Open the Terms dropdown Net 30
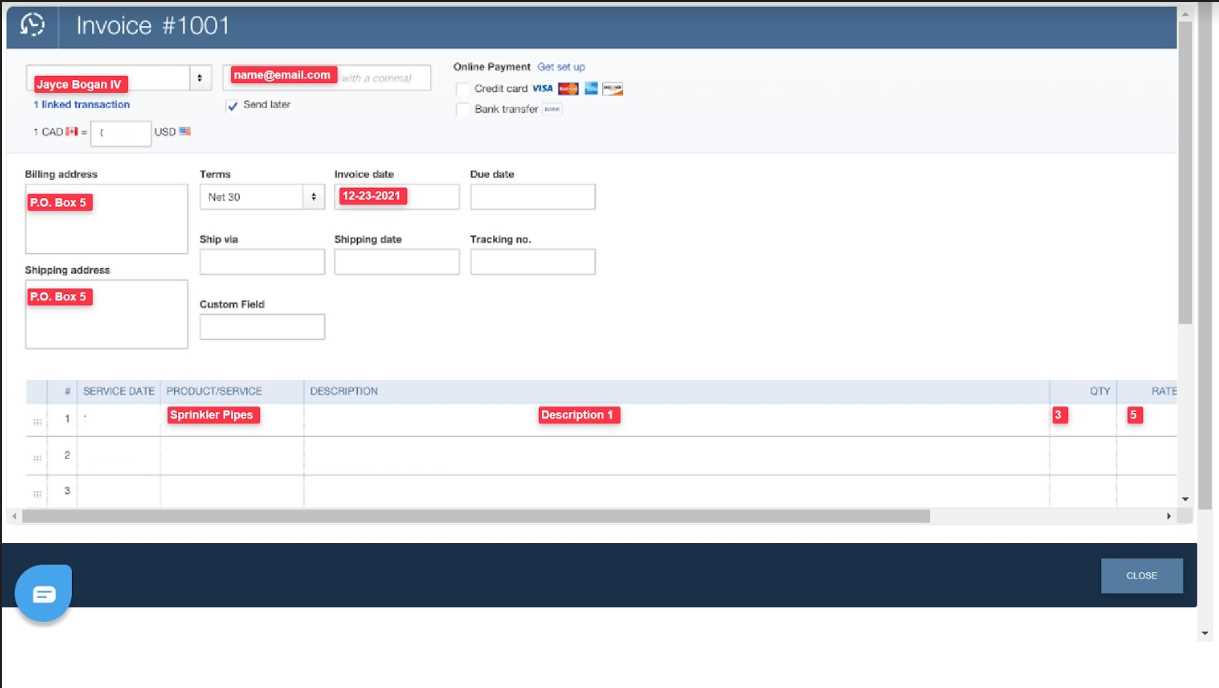The width and height of the screenshot is (1219, 688). point(262,197)
